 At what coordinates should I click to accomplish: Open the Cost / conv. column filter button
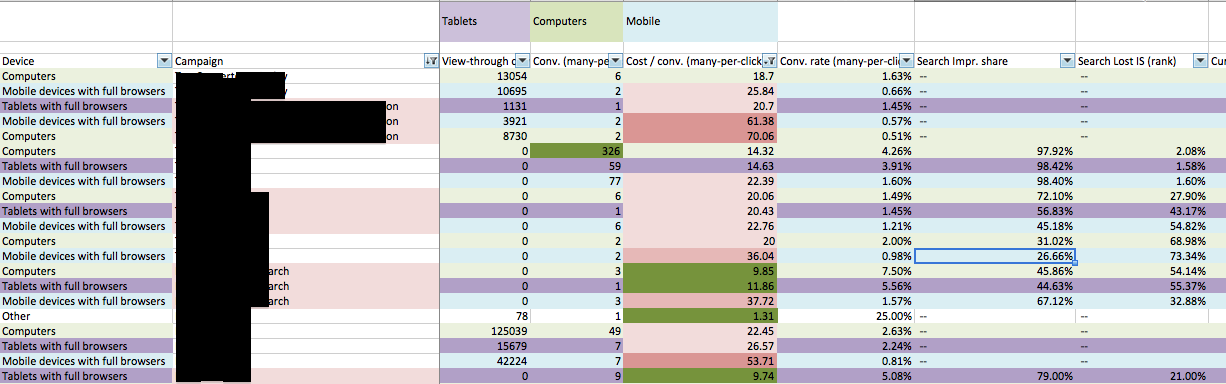pyautogui.click(x=770, y=61)
